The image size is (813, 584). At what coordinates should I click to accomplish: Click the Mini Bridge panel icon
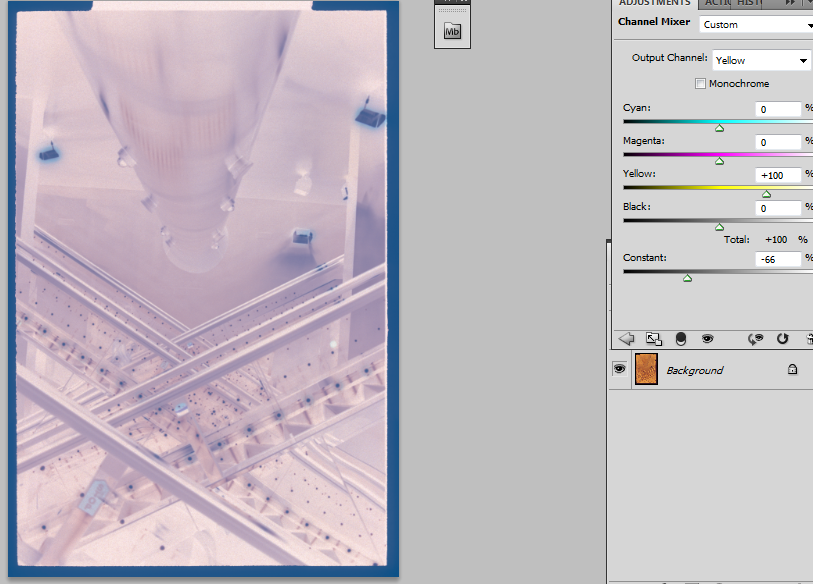452,32
